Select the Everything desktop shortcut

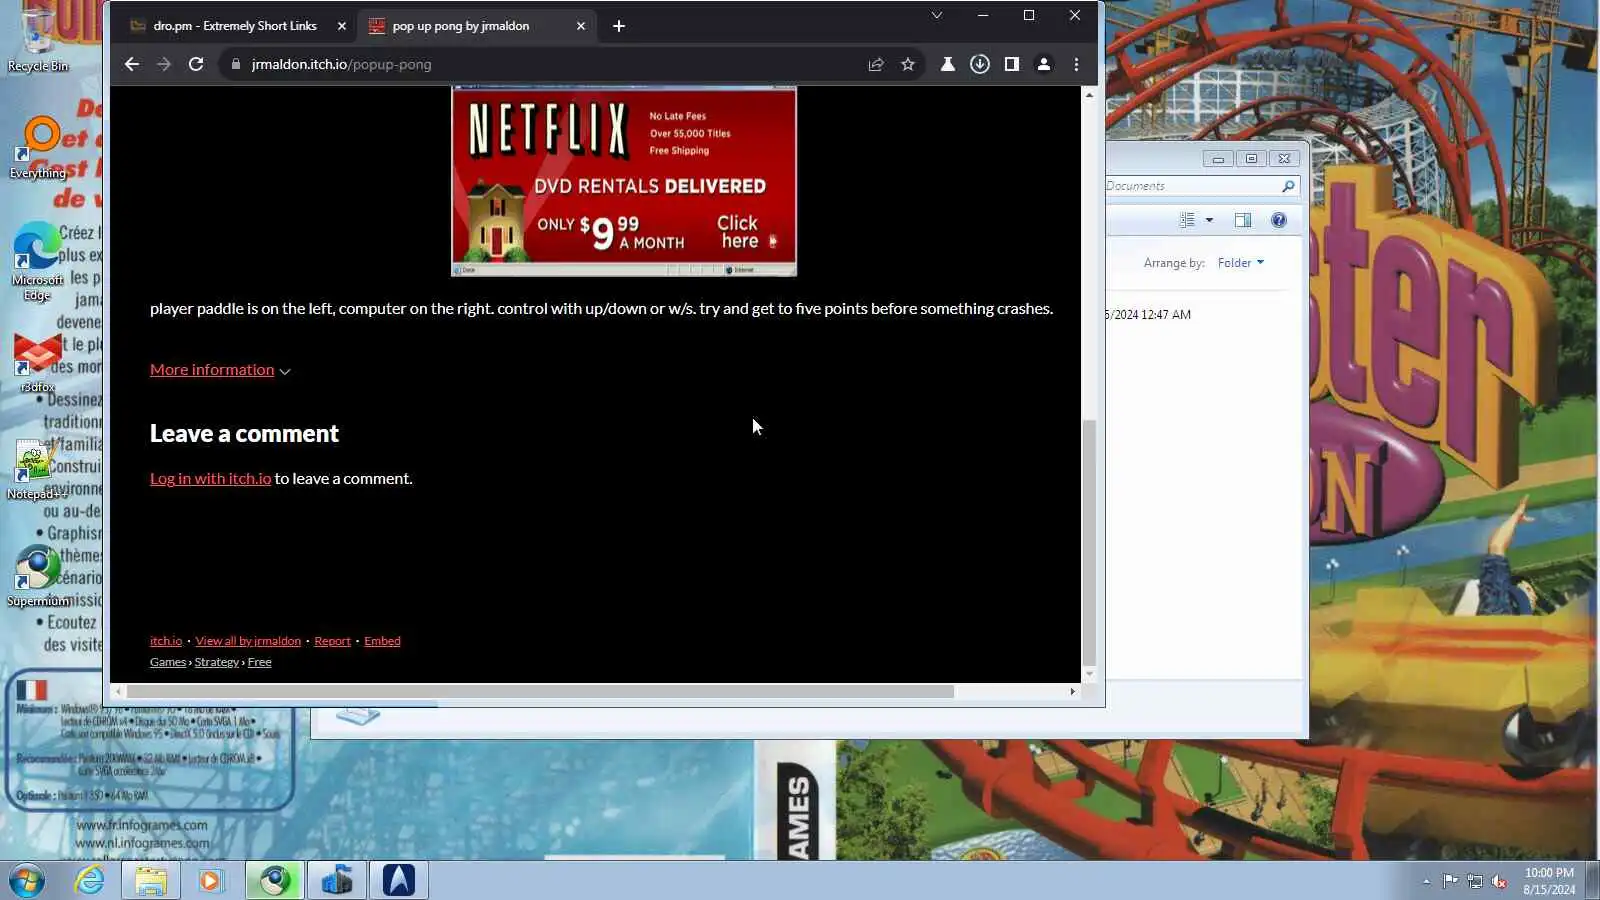click(x=38, y=148)
